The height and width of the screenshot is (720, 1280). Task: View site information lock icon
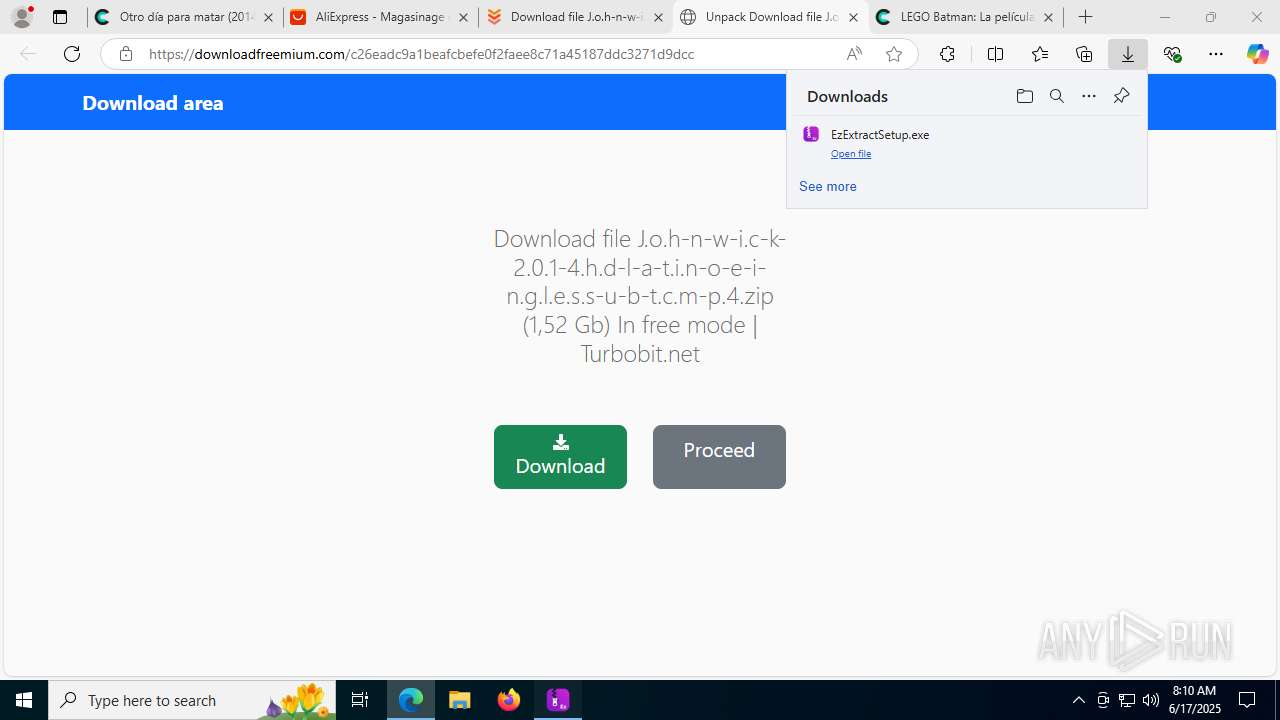(125, 54)
